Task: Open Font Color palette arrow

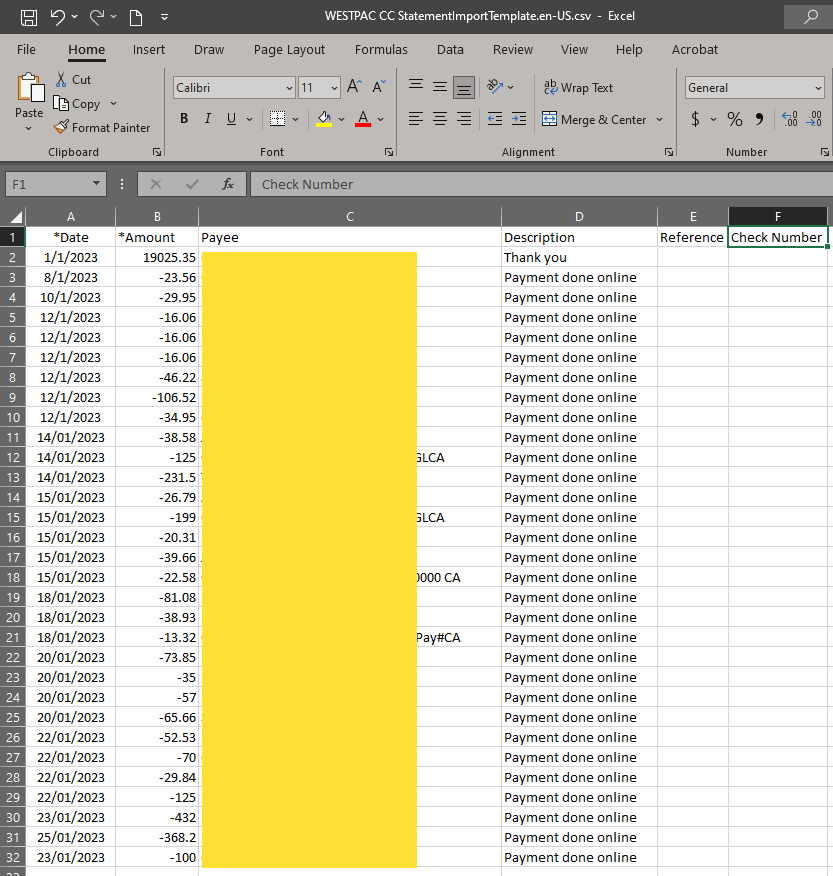Action: click(380, 119)
